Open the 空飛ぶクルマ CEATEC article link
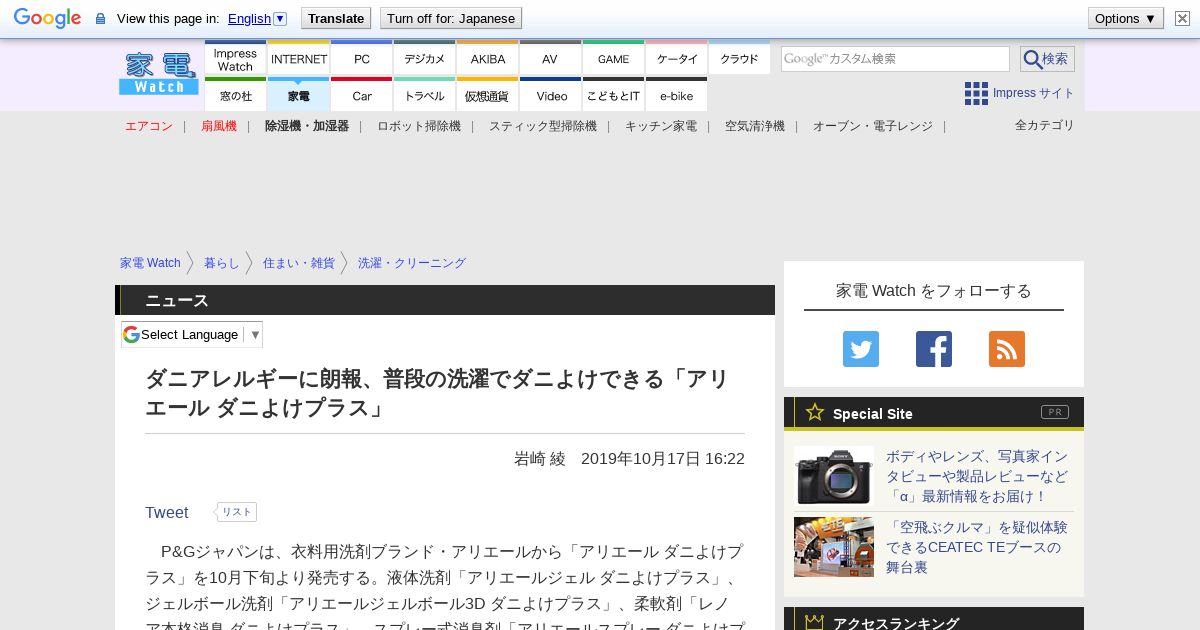 (976, 547)
